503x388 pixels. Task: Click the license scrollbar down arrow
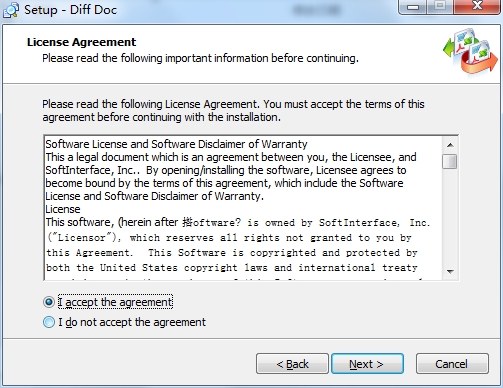(450, 272)
